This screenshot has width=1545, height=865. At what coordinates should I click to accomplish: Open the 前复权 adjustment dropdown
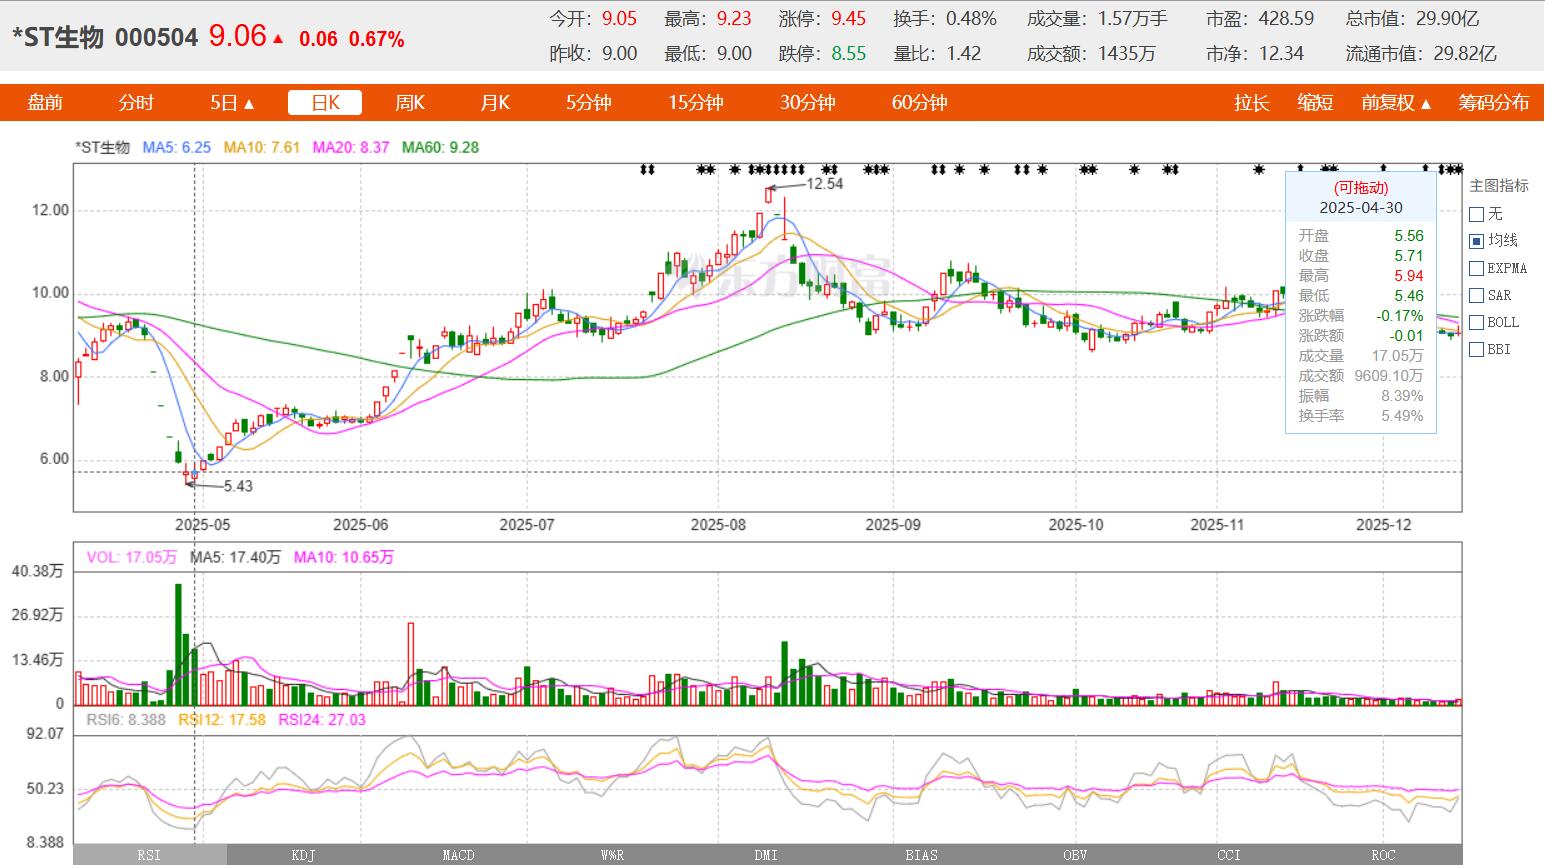click(x=1396, y=103)
